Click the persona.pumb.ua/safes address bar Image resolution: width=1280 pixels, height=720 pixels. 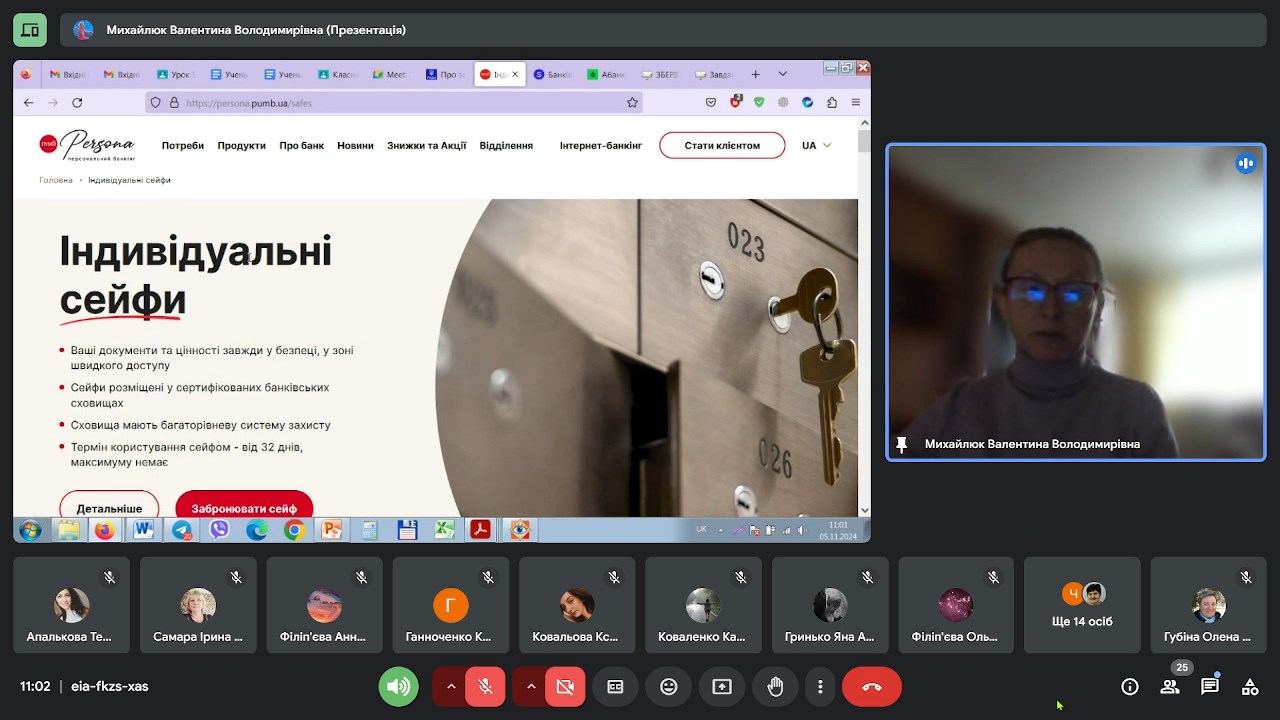point(395,102)
